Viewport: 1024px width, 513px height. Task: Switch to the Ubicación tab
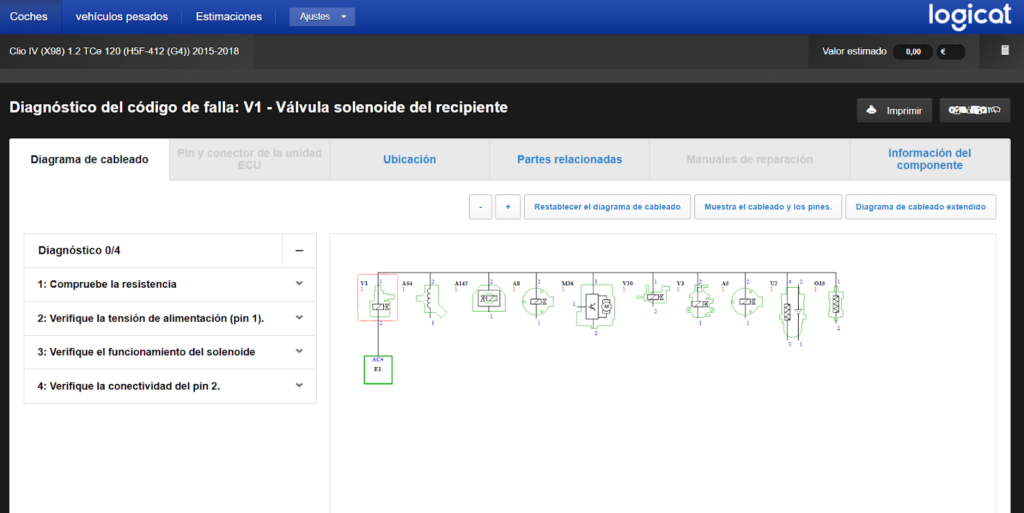coord(409,159)
